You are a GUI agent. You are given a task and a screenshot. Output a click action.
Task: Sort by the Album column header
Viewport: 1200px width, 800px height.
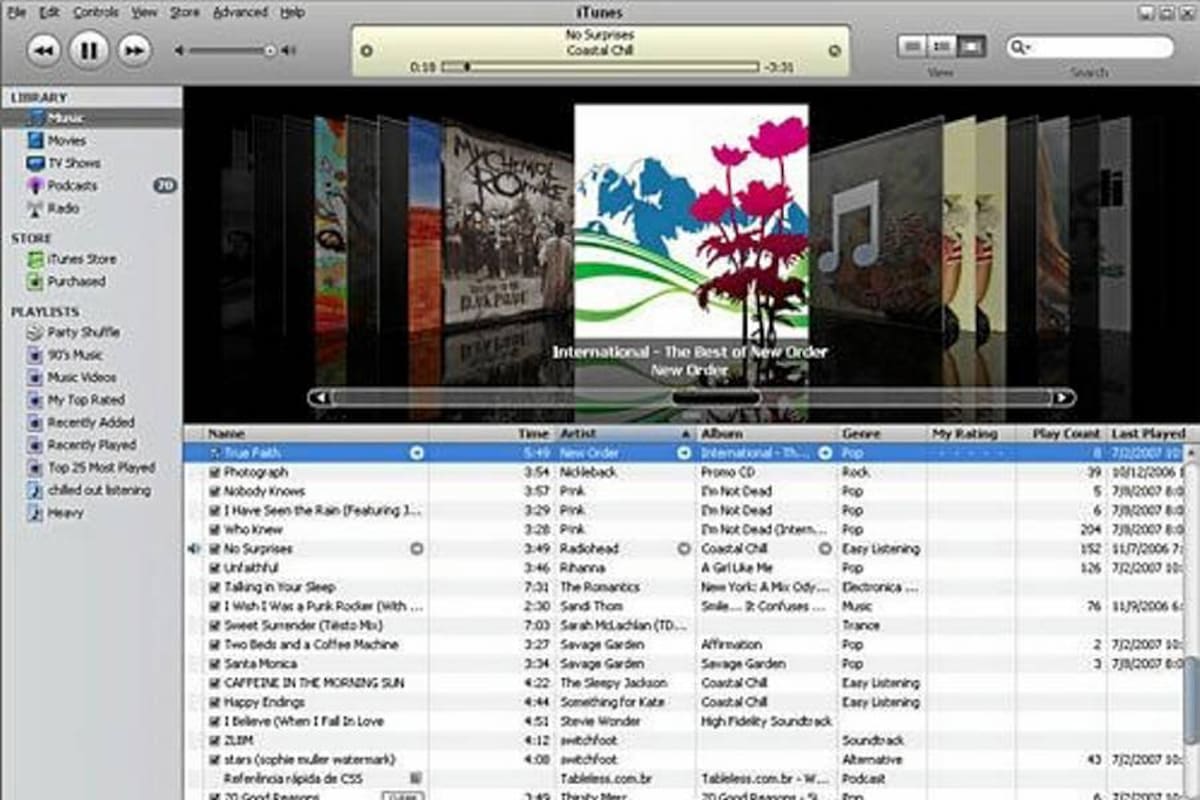point(766,434)
